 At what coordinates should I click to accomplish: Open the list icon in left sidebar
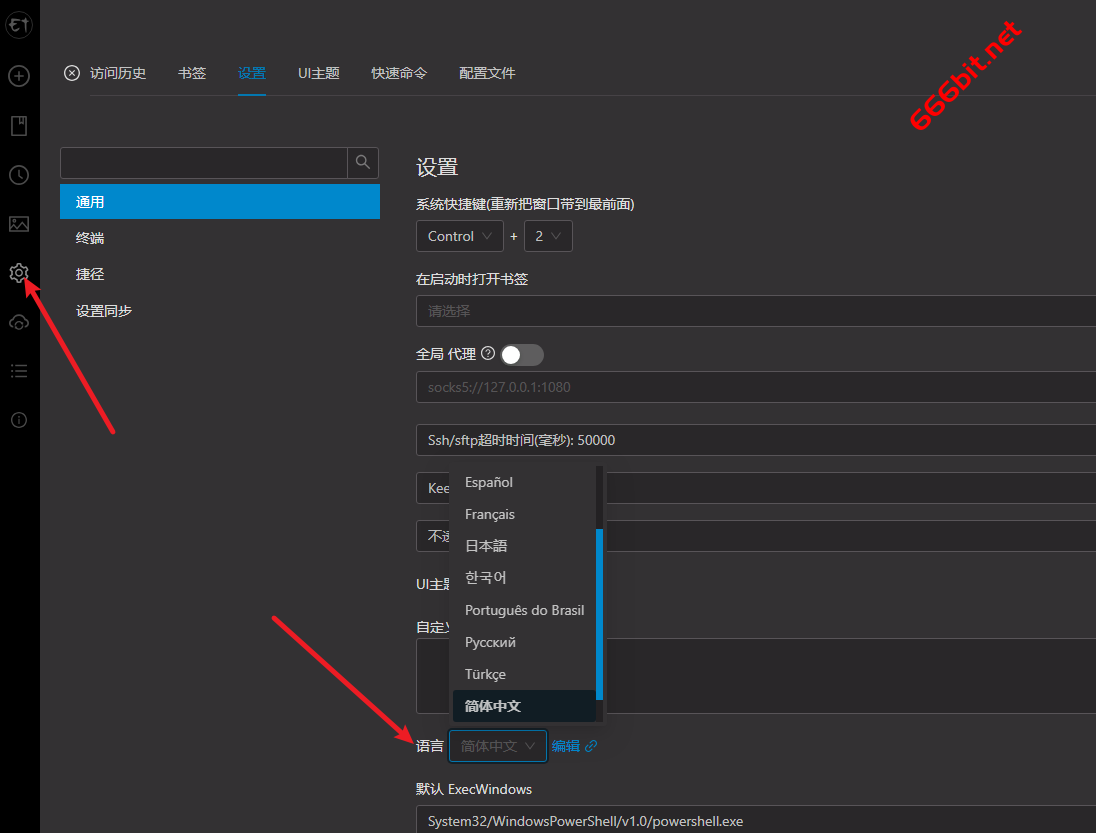tap(19, 371)
